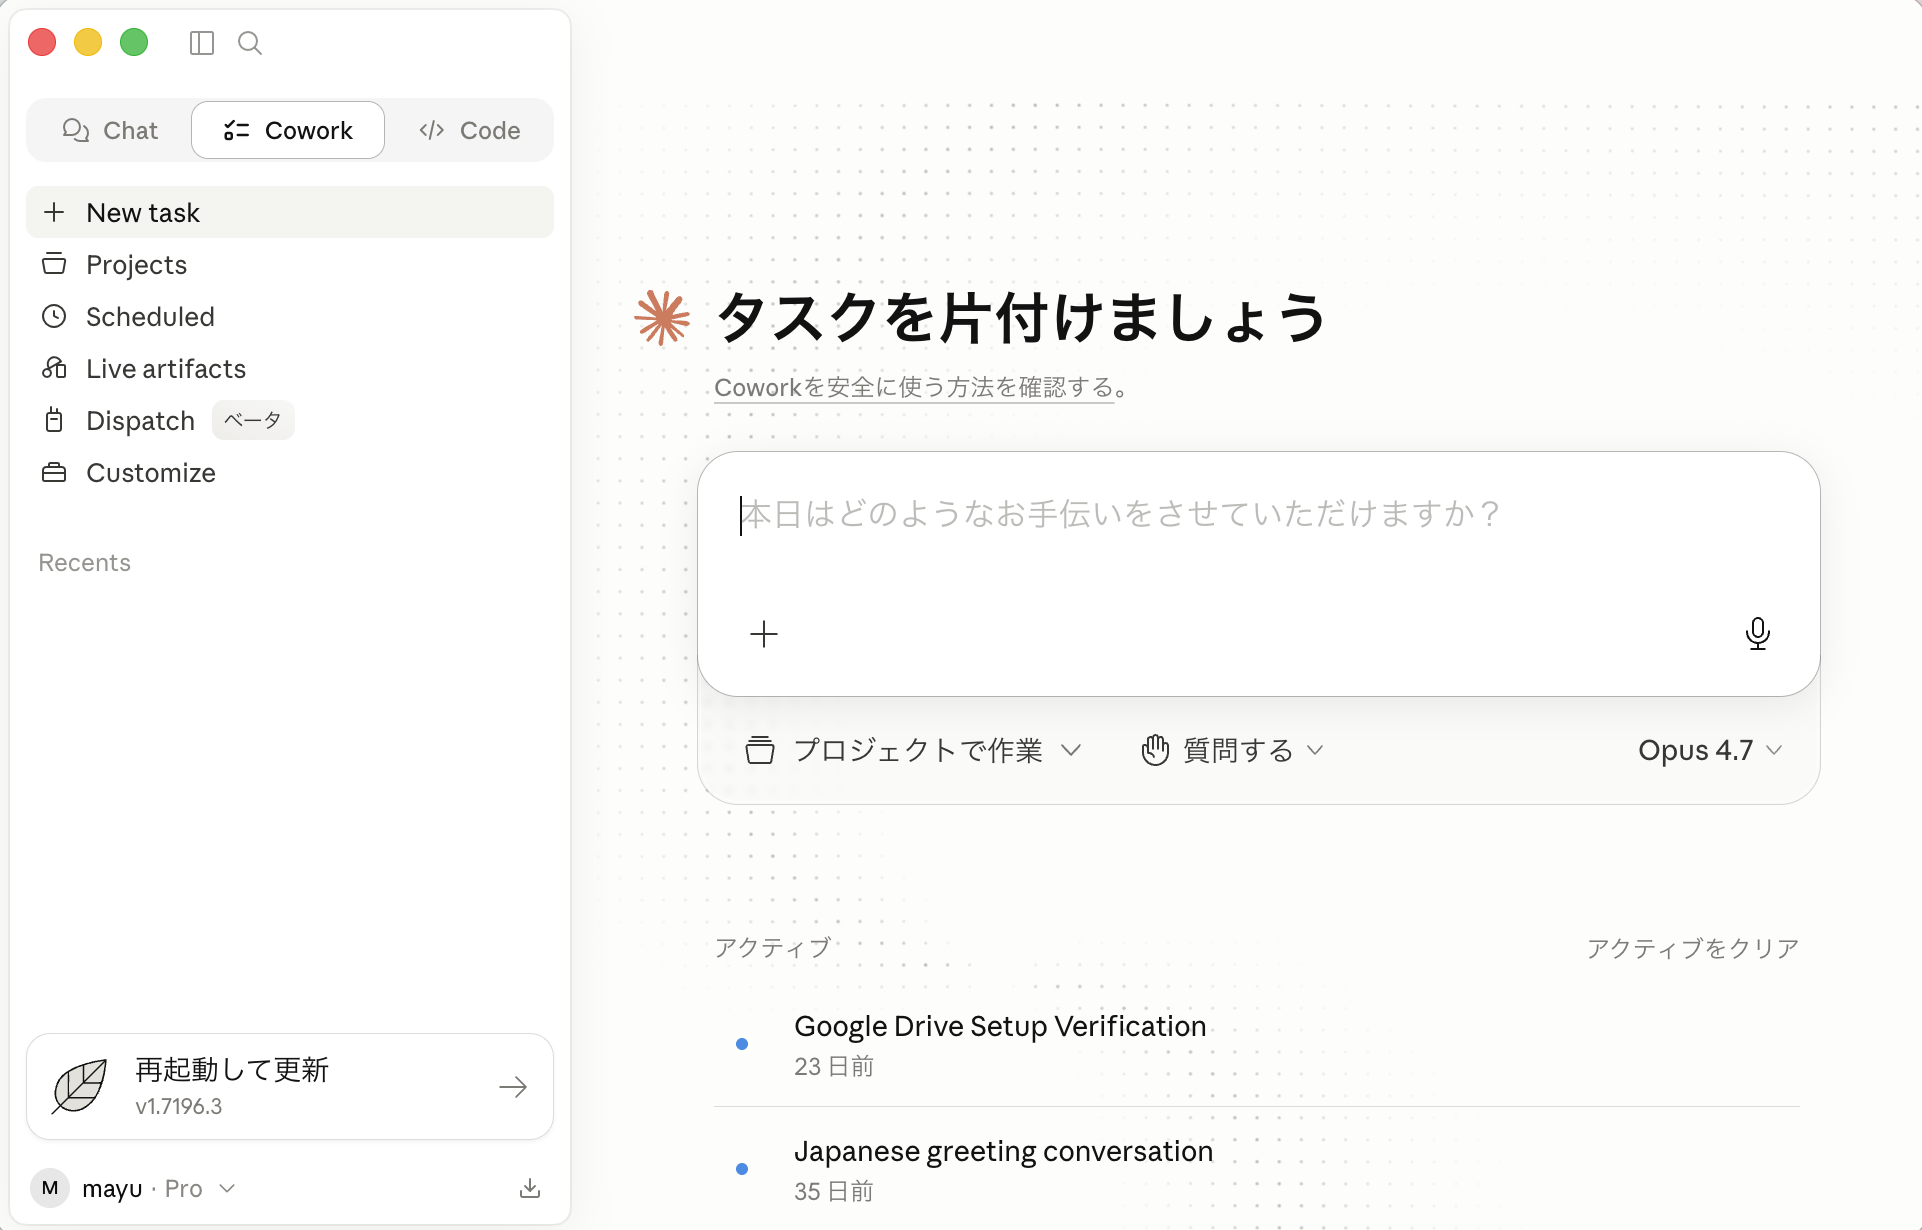This screenshot has height=1230, width=1922.
Task: Click the hand icon beside 質問する
Action: (1155, 750)
